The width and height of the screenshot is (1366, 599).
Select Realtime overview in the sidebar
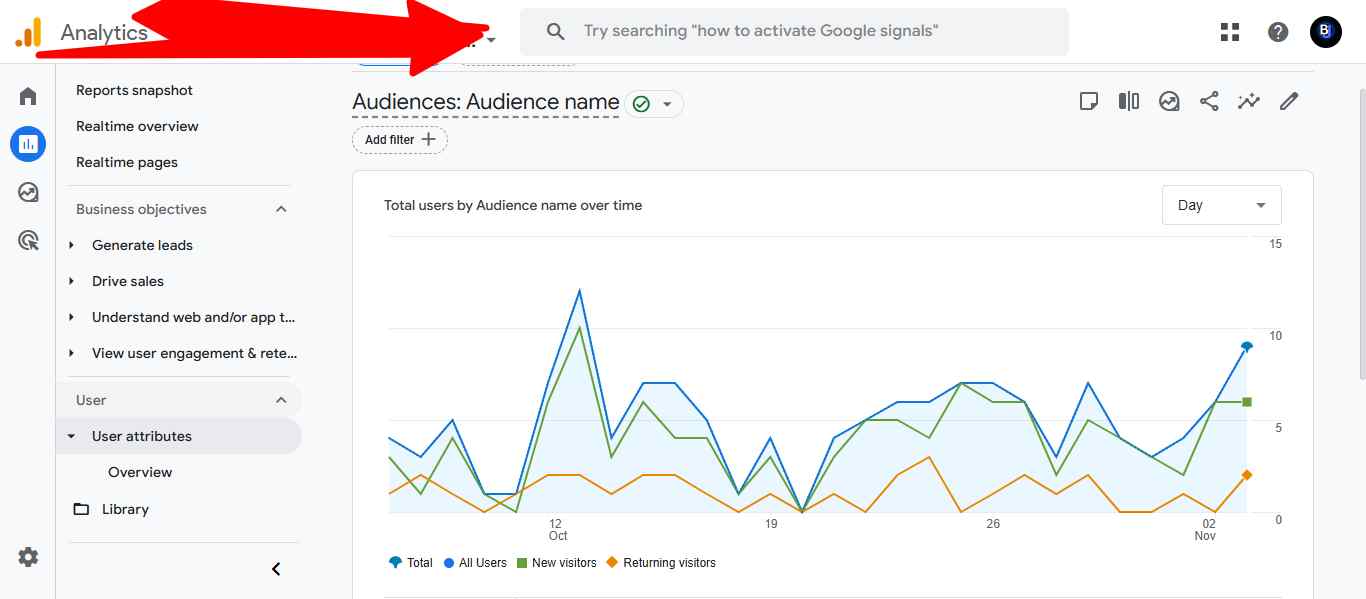[137, 126]
